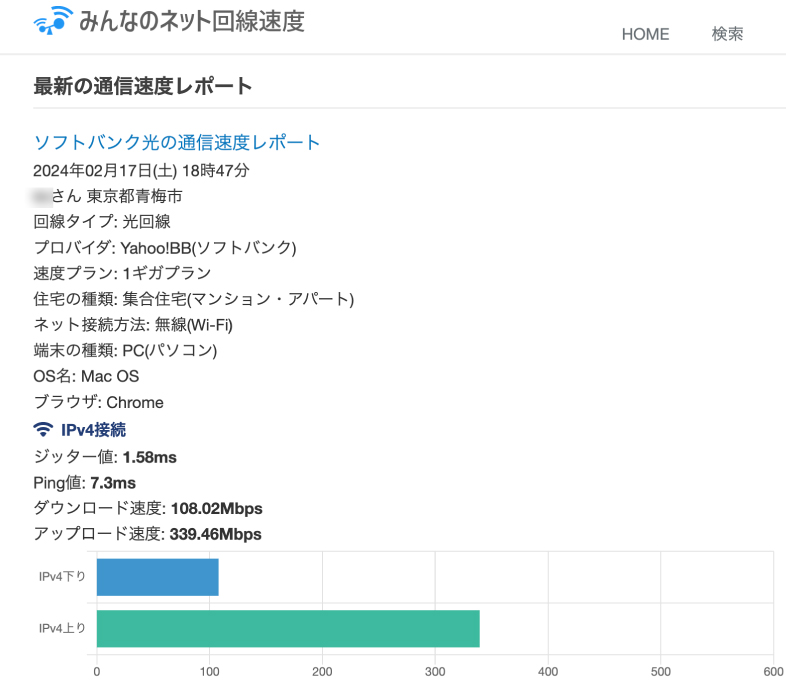Click the ブラウザ: Chrome line

(98, 402)
